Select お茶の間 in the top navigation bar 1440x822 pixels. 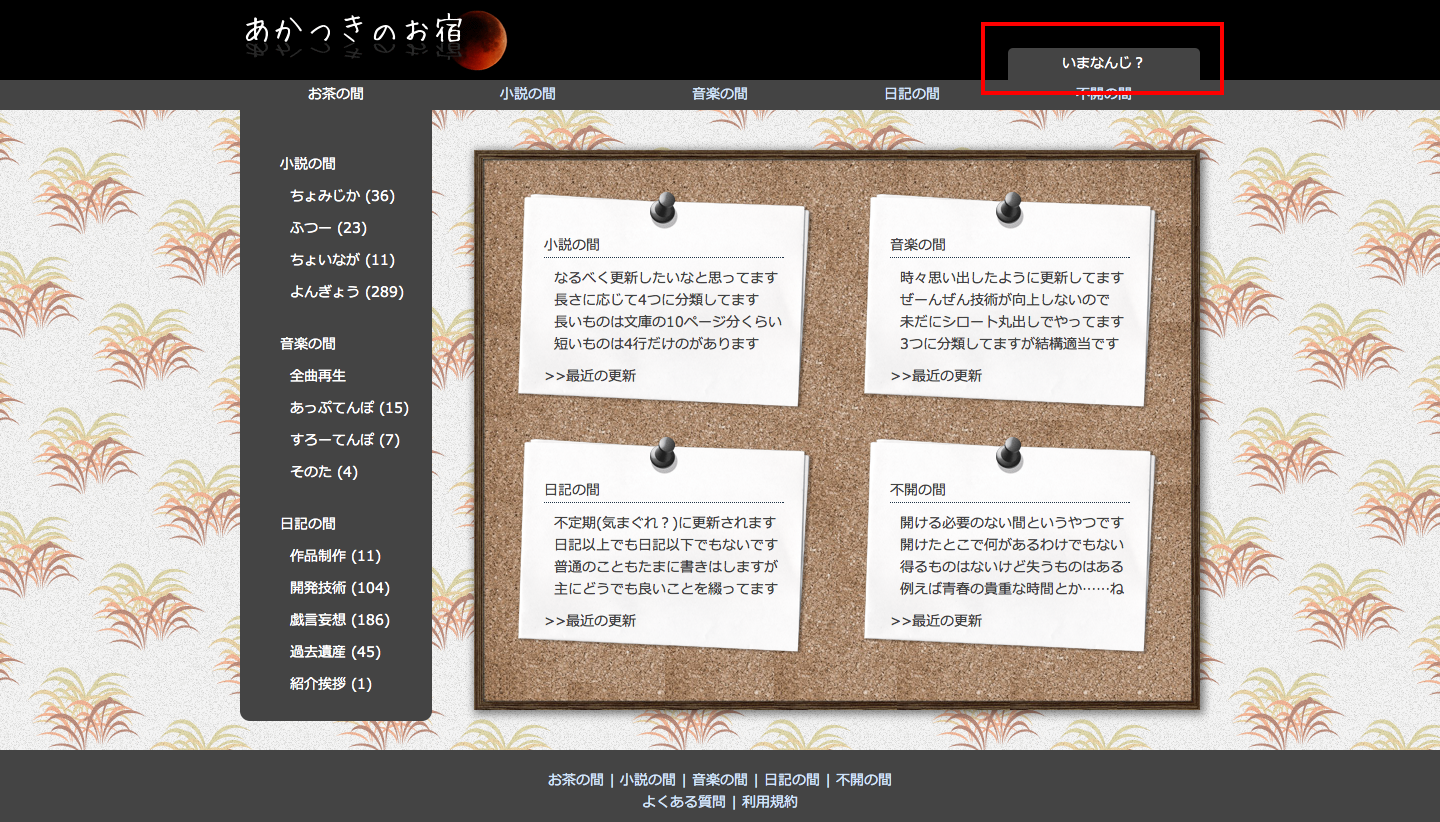pyautogui.click(x=335, y=94)
